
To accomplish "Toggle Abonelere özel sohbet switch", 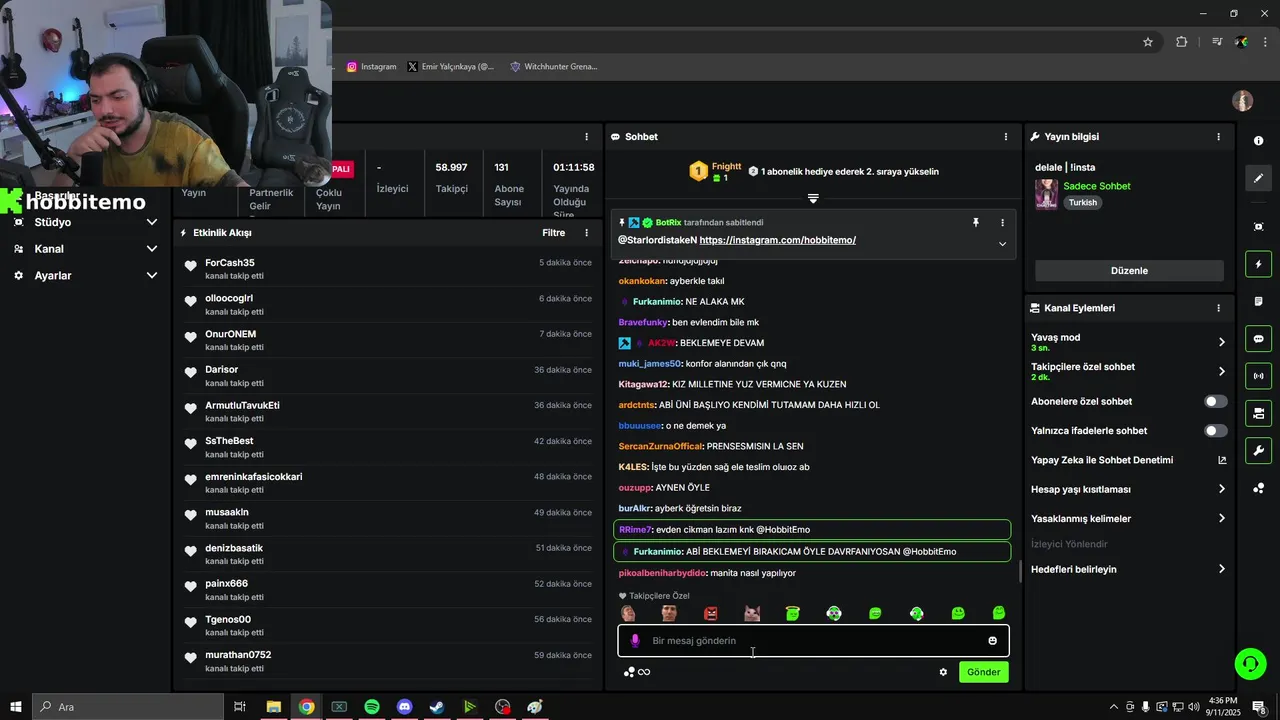I will tap(1215, 401).
